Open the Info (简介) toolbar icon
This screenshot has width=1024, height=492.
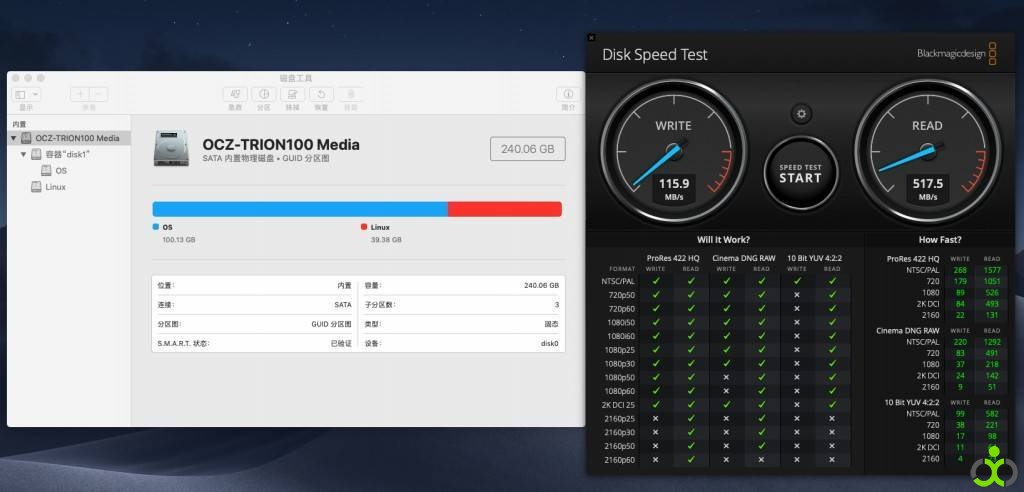pos(568,94)
